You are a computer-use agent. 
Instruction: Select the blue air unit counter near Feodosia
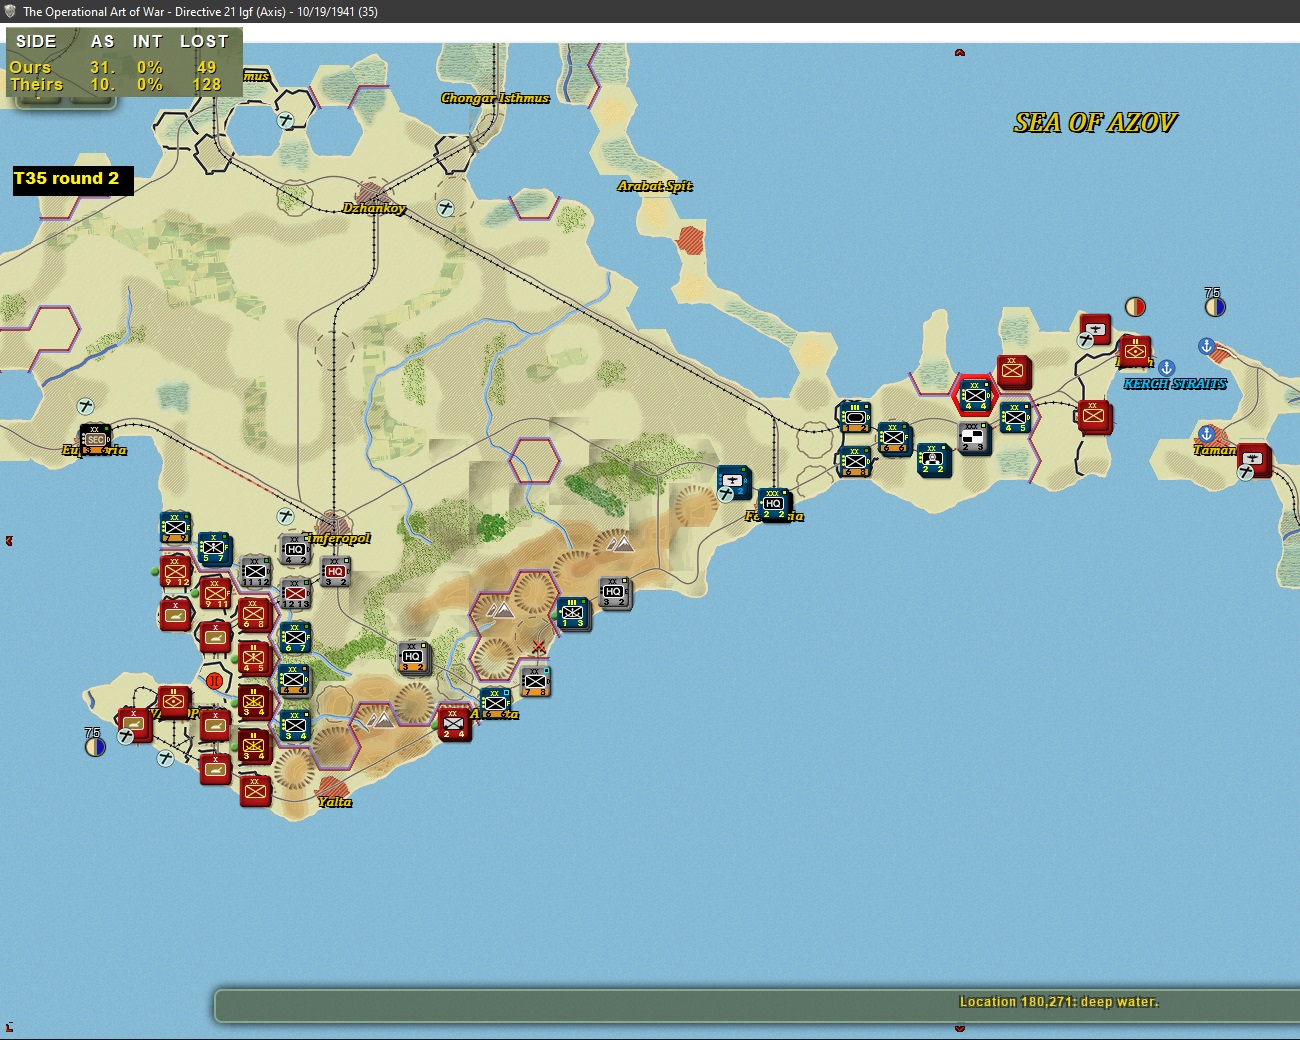[734, 482]
